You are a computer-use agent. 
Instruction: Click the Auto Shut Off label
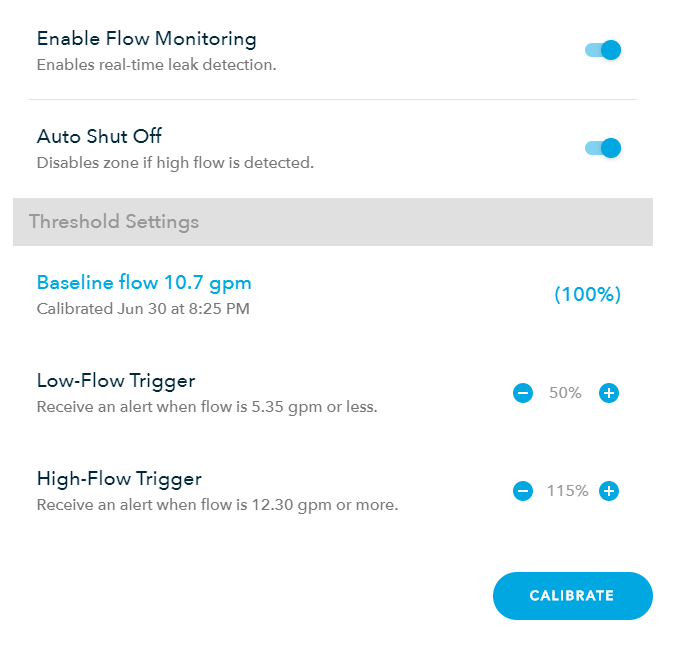click(x=99, y=137)
